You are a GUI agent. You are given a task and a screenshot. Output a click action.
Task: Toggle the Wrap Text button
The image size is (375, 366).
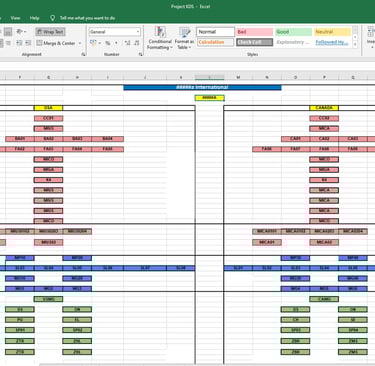click(x=50, y=32)
